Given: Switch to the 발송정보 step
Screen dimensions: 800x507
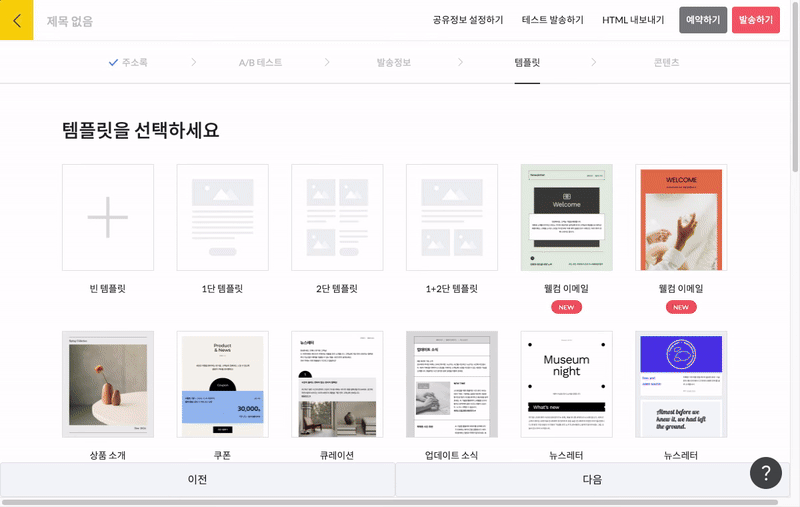Looking at the screenshot, I should click(x=393, y=62).
